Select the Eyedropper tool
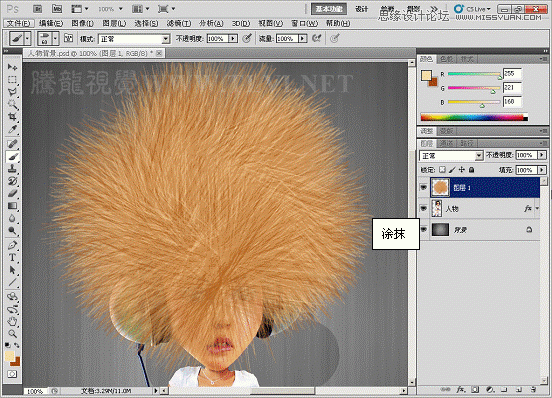The height and width of the screenshot is (398, 552). (12, 129)
